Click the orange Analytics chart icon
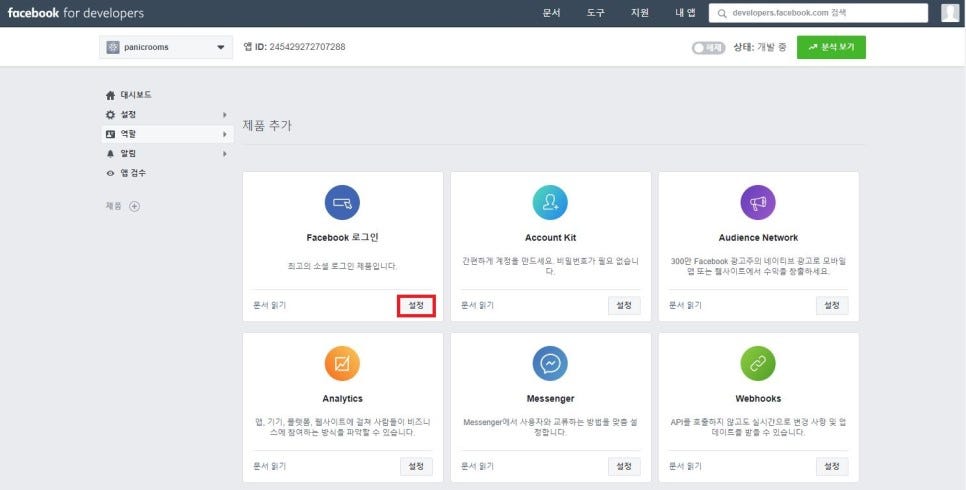The width and height of the screenshot is (966, 490). click(x=342, y=364)
